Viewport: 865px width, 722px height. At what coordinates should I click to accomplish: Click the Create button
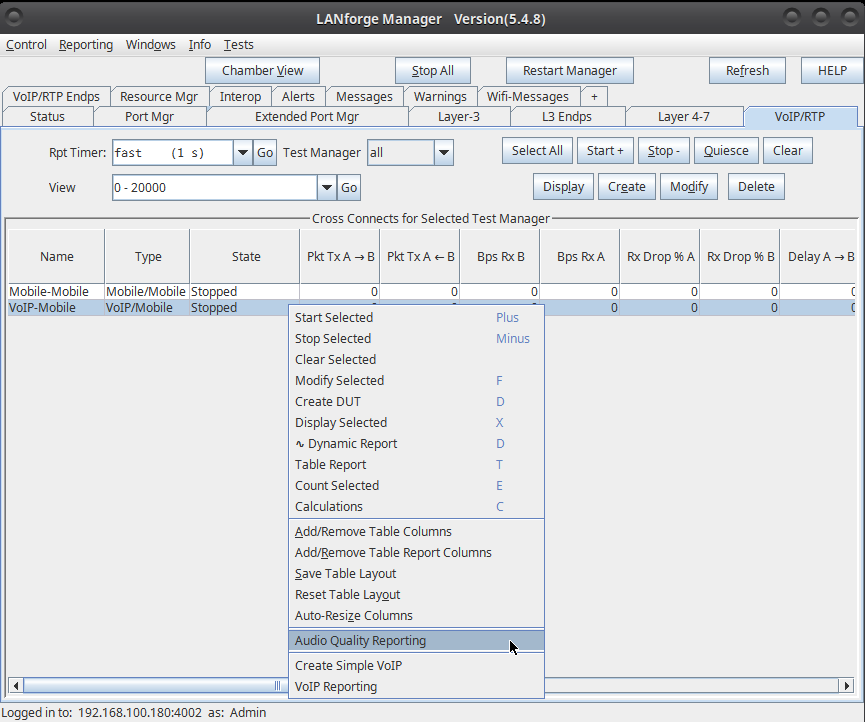pos(627,186)
